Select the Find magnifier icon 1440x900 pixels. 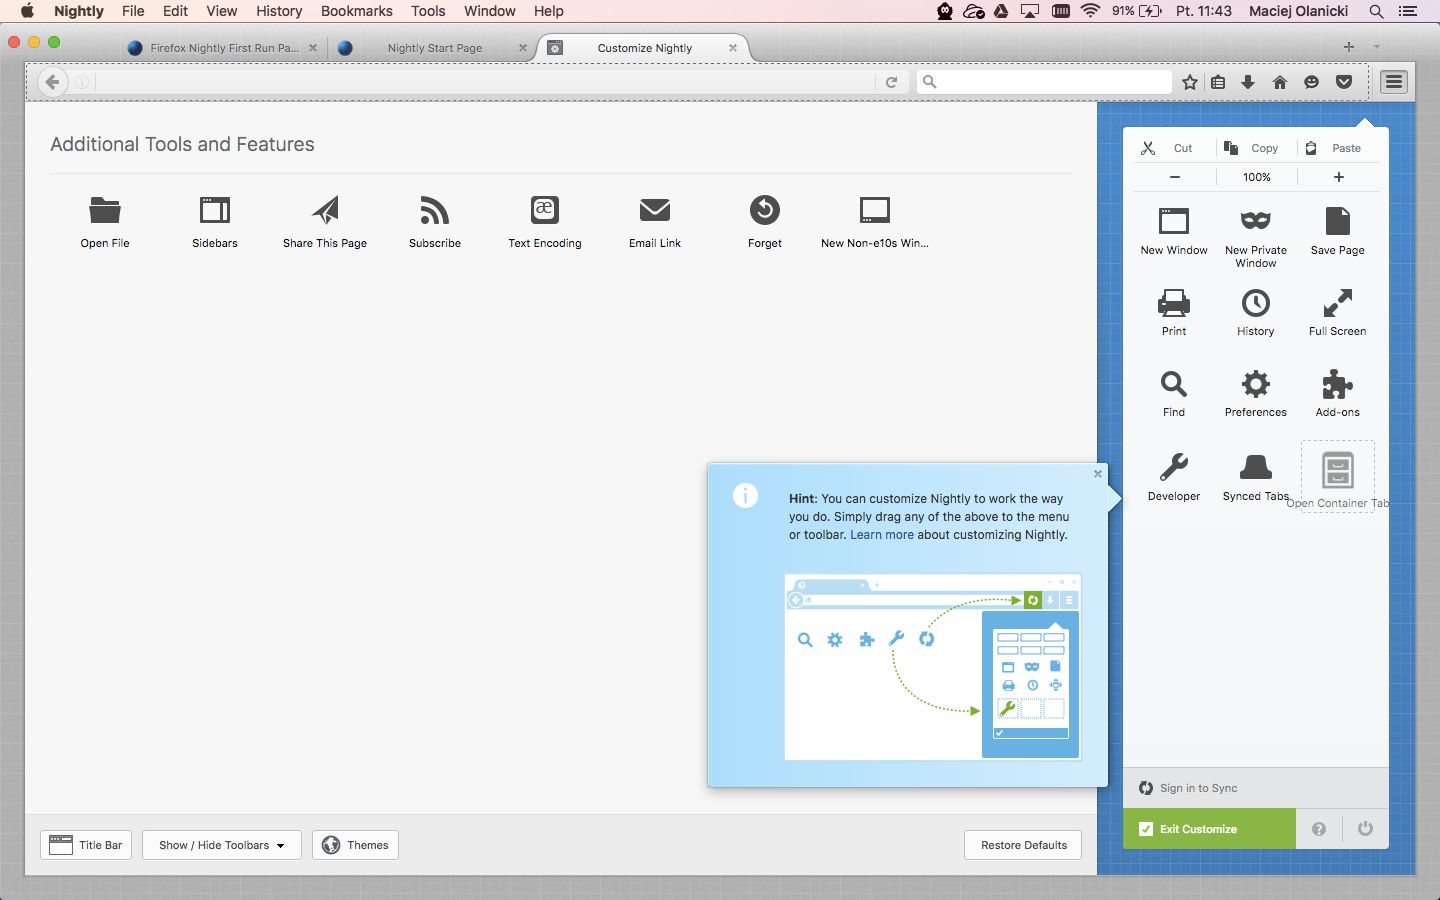(x=1174, y=384)
